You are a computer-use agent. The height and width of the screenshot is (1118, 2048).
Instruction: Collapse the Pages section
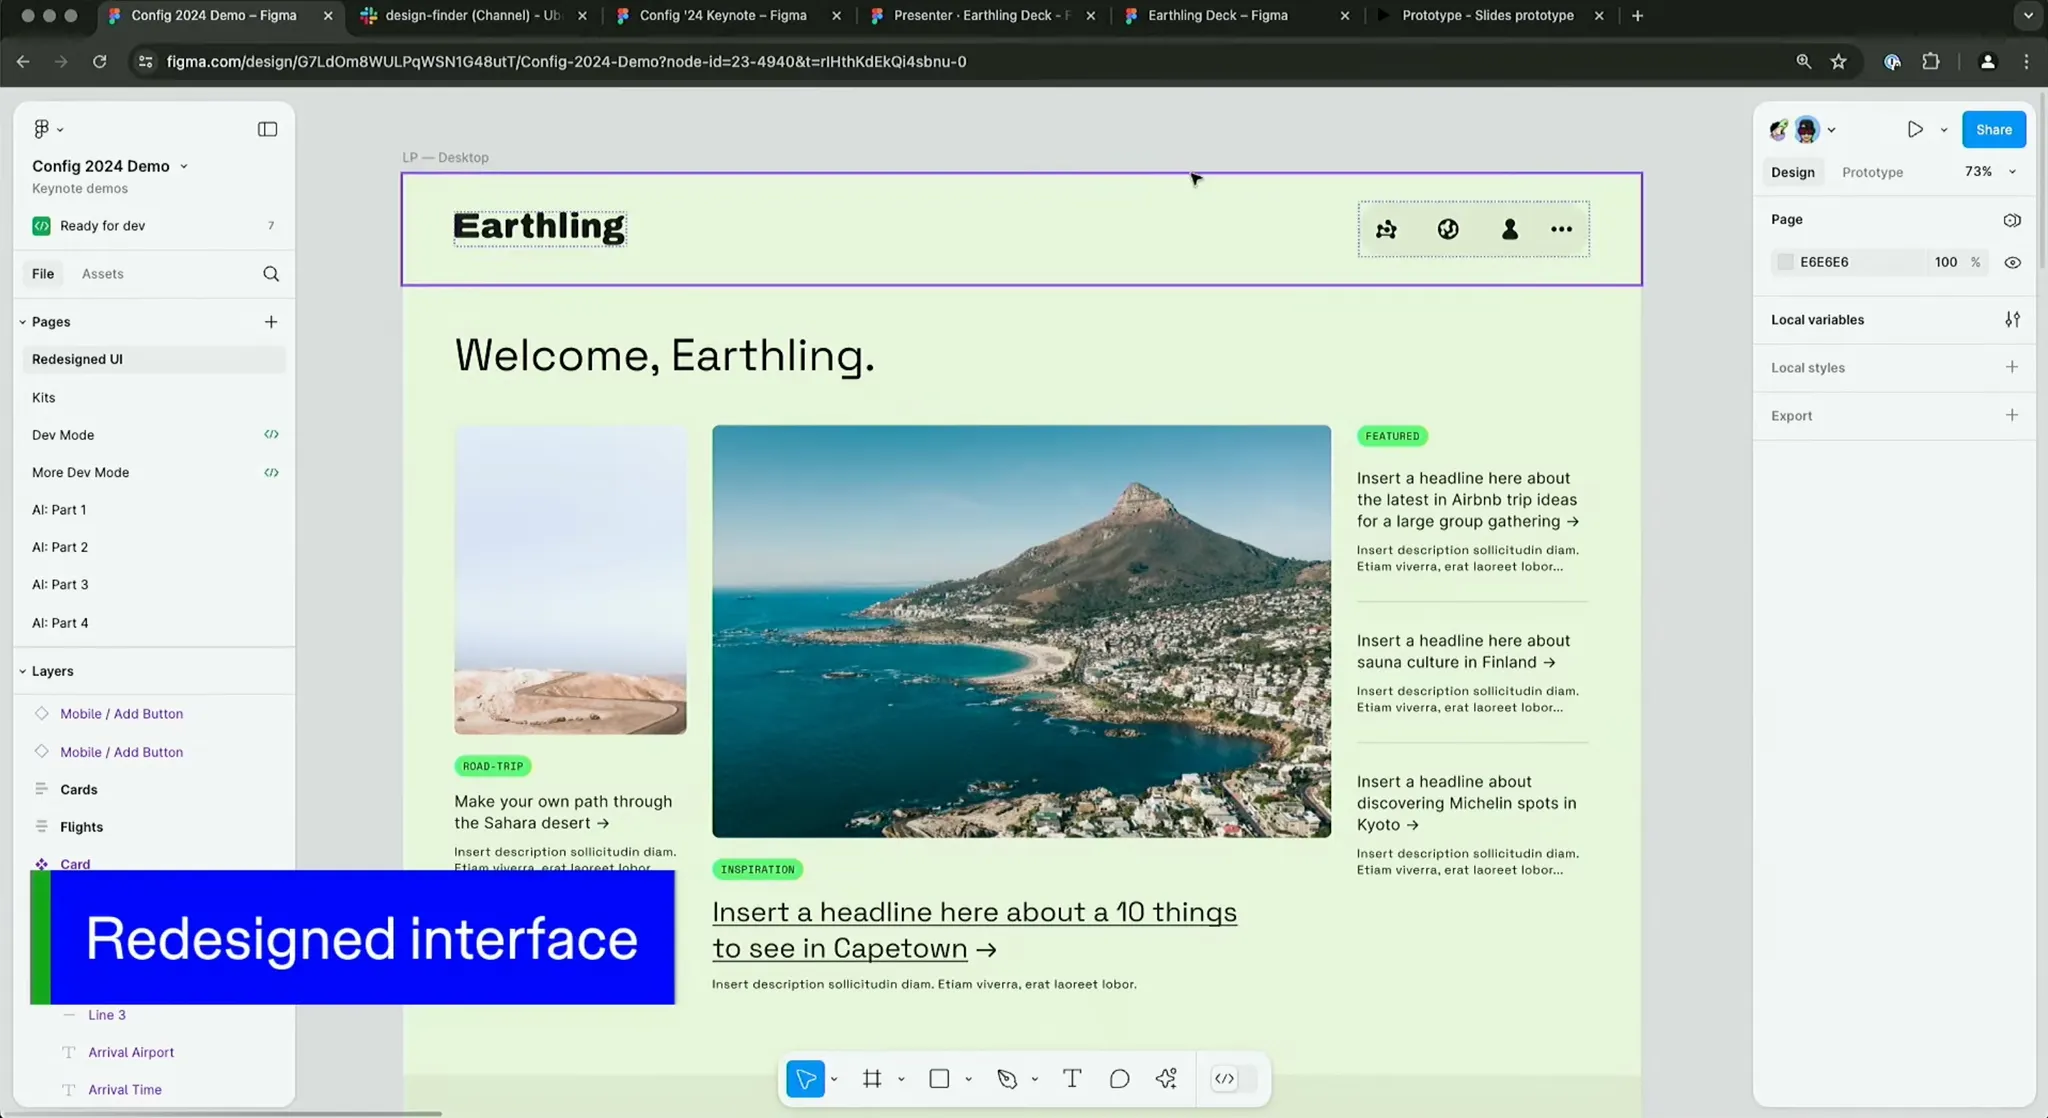tap(23, 322)
